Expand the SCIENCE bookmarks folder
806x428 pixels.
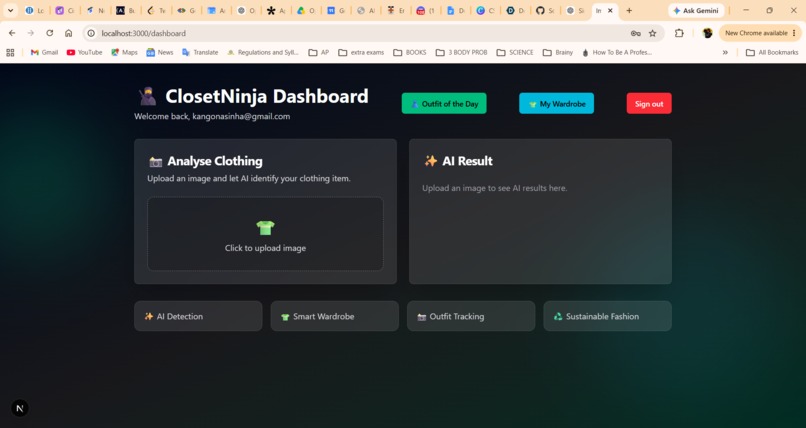click(x=515, y=52)
